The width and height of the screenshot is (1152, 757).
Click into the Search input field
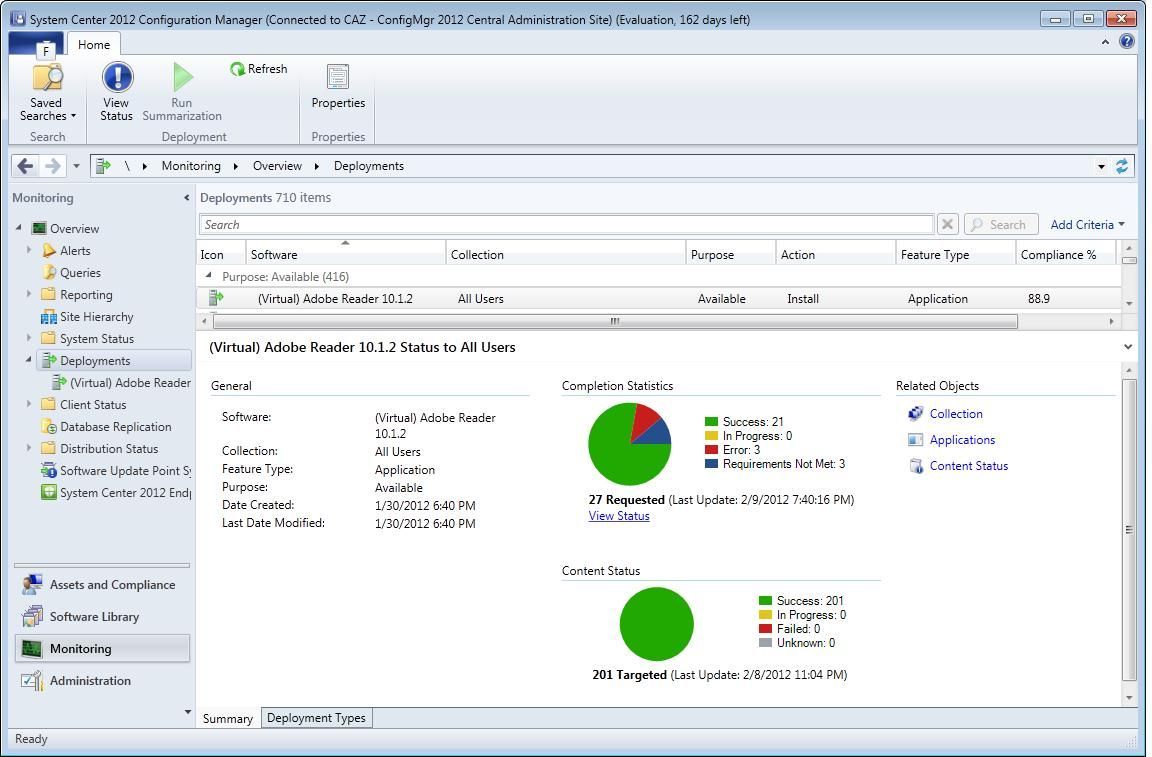566,225
